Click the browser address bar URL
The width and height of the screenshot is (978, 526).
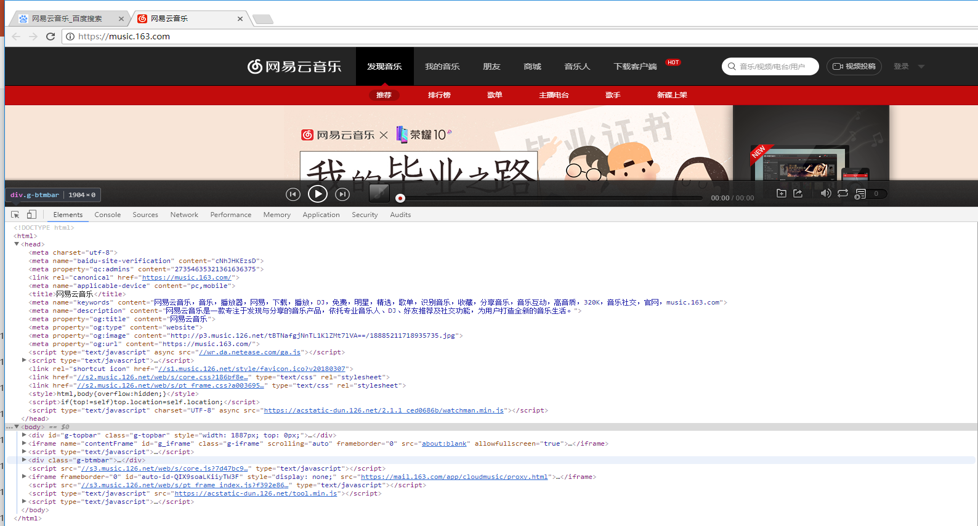coord(124,36)
